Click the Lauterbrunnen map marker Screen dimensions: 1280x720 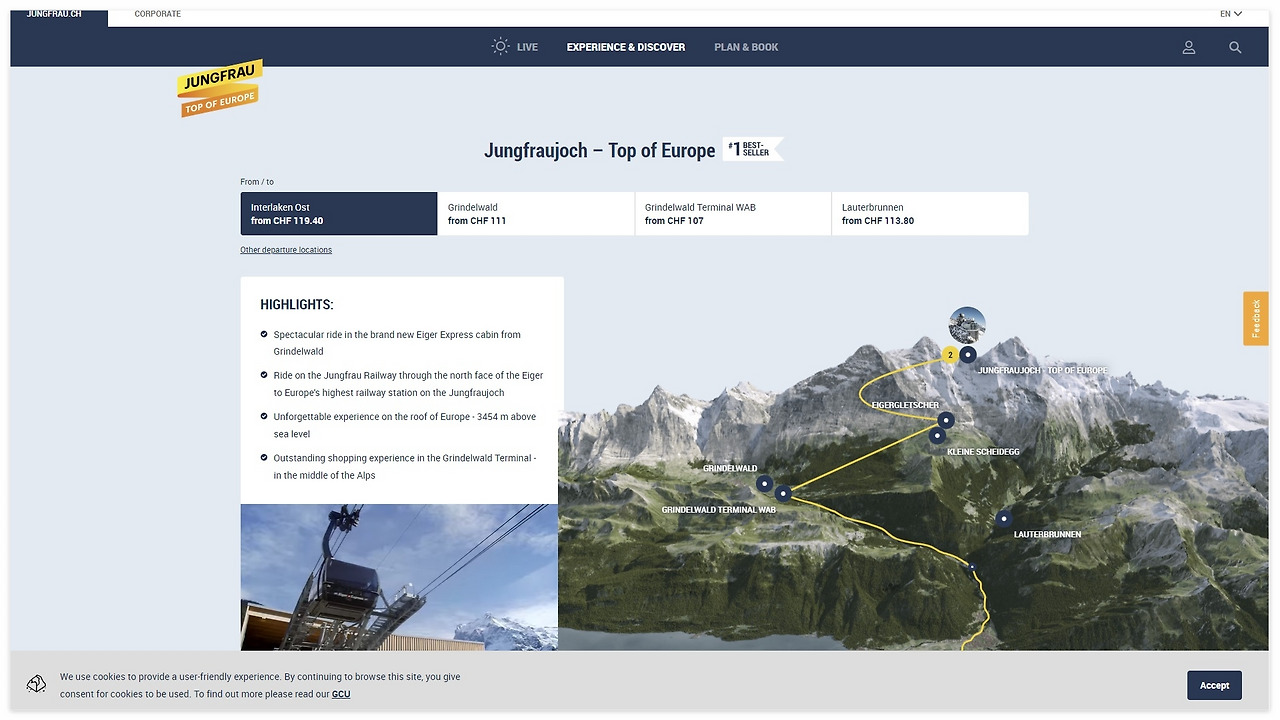1003,518
